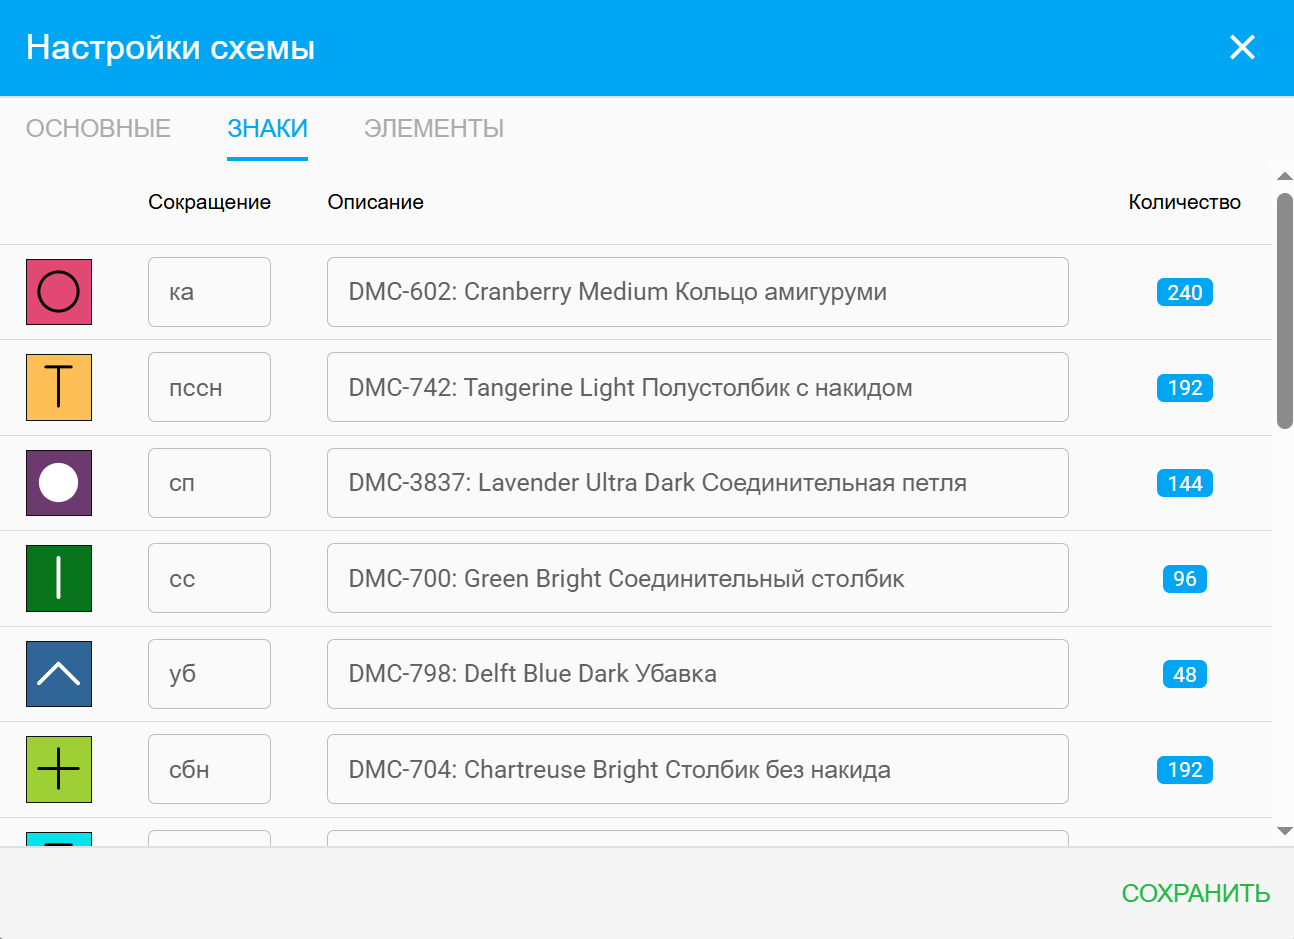The image size is (1294, 939).
Task: Click the Delft Blue Dark description field
Action: [697, 674]
